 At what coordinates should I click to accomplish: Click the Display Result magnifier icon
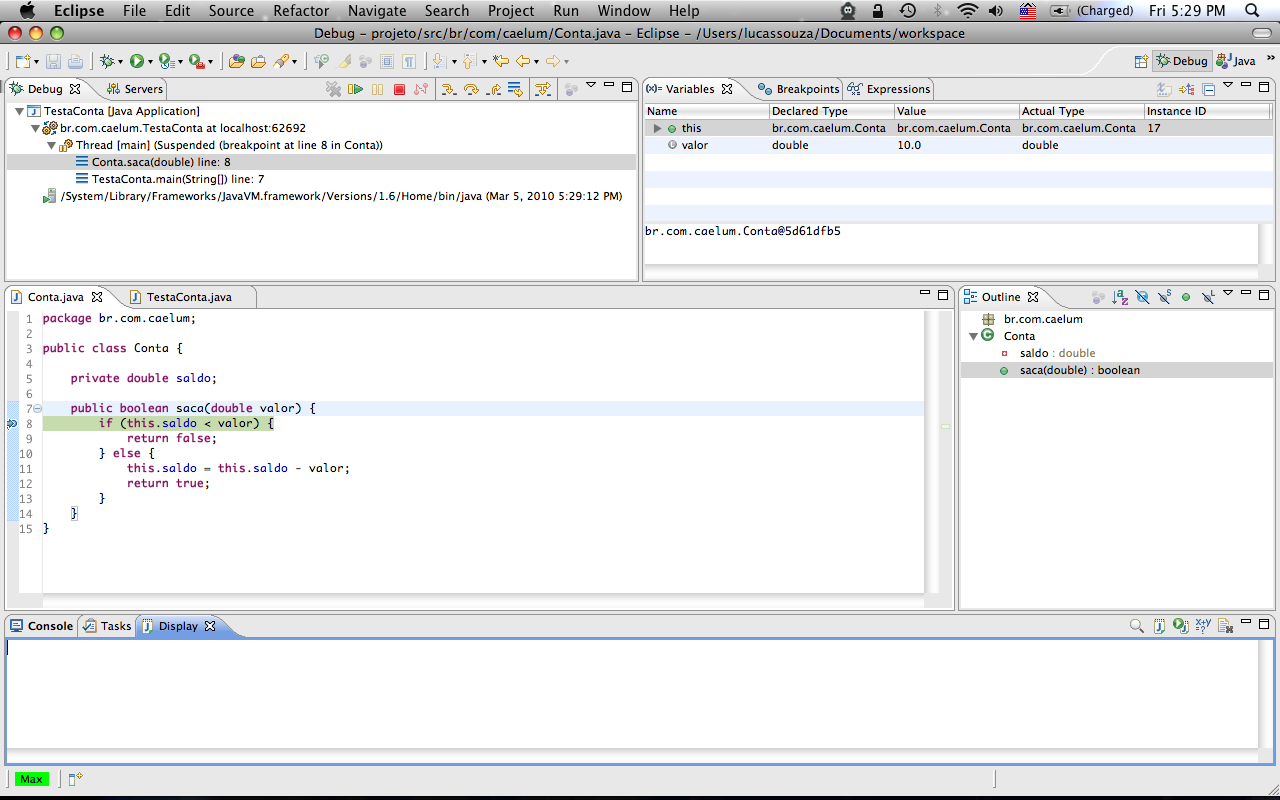point(1137,626)
